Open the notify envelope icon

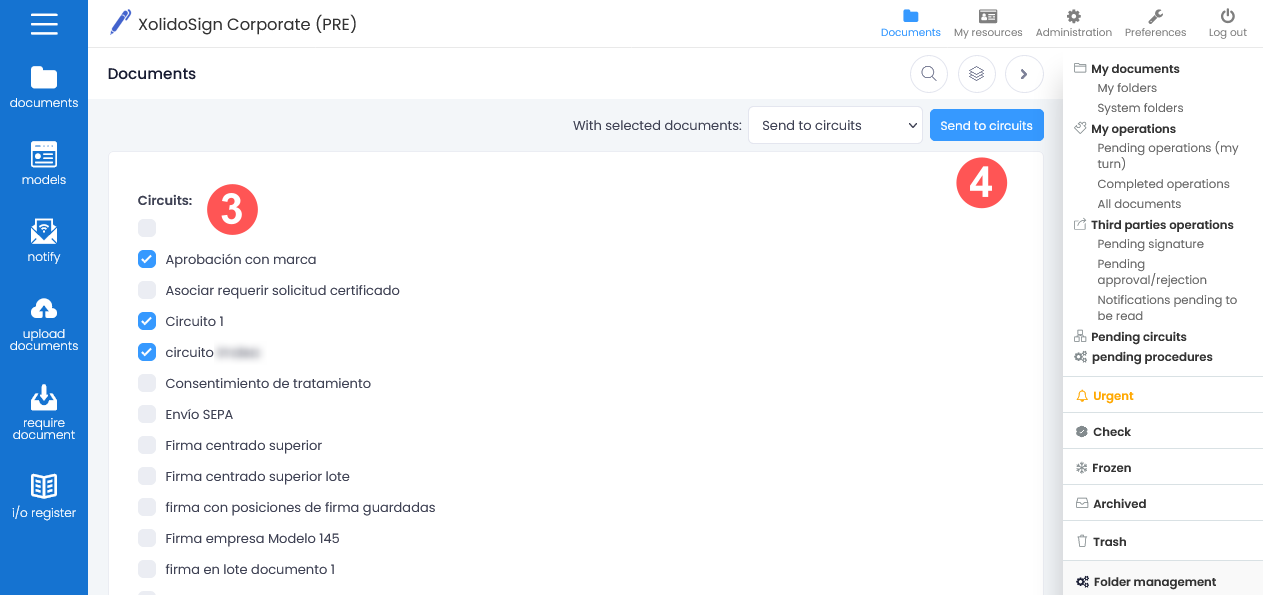tap(44, 232)
